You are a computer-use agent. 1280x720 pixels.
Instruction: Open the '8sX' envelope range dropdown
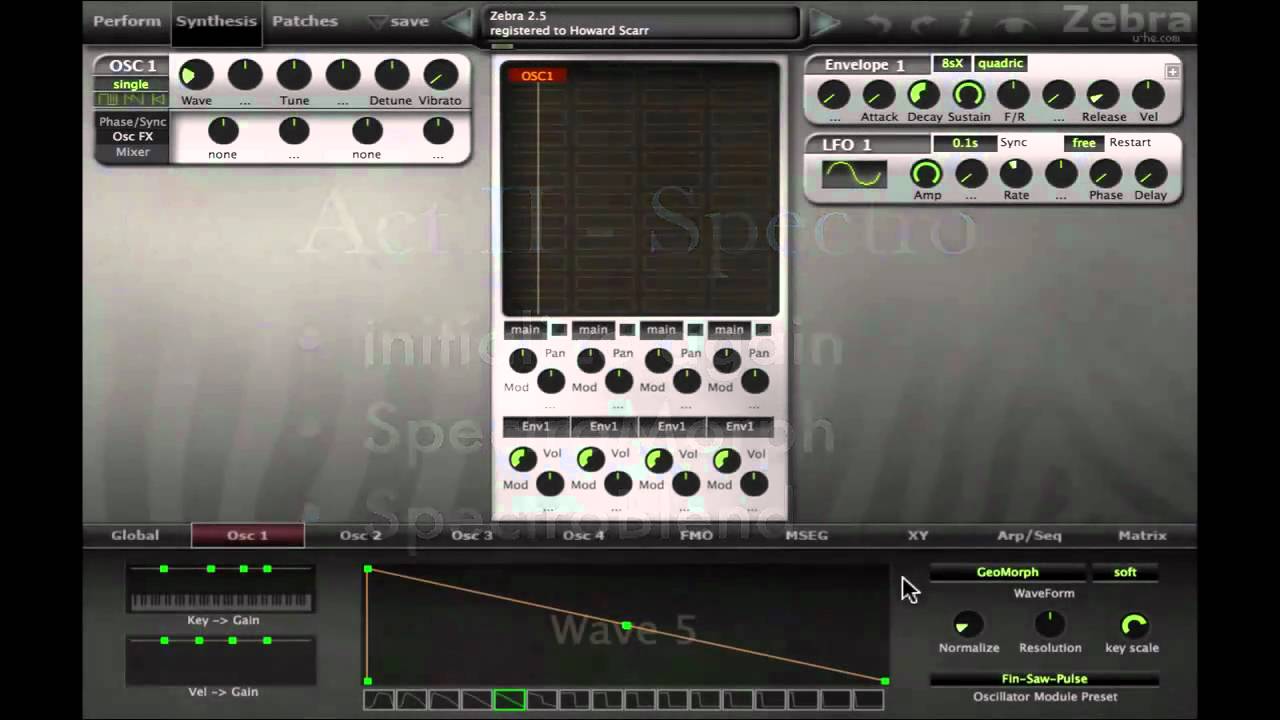click(x=951, y=63)
